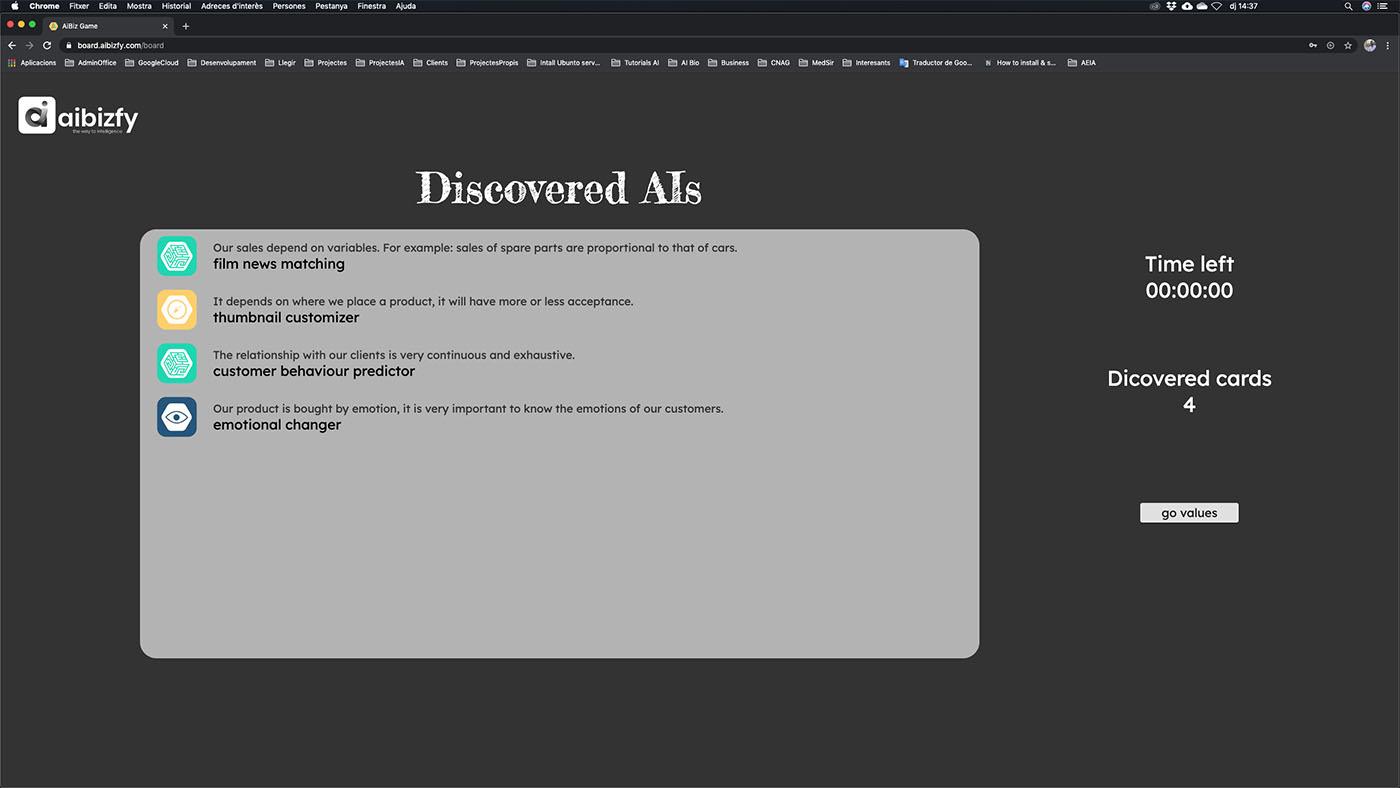Screen dimensions: 1400x788
Task: Open Chrome's three-dot menu
Action: (x=1388, y=45)
